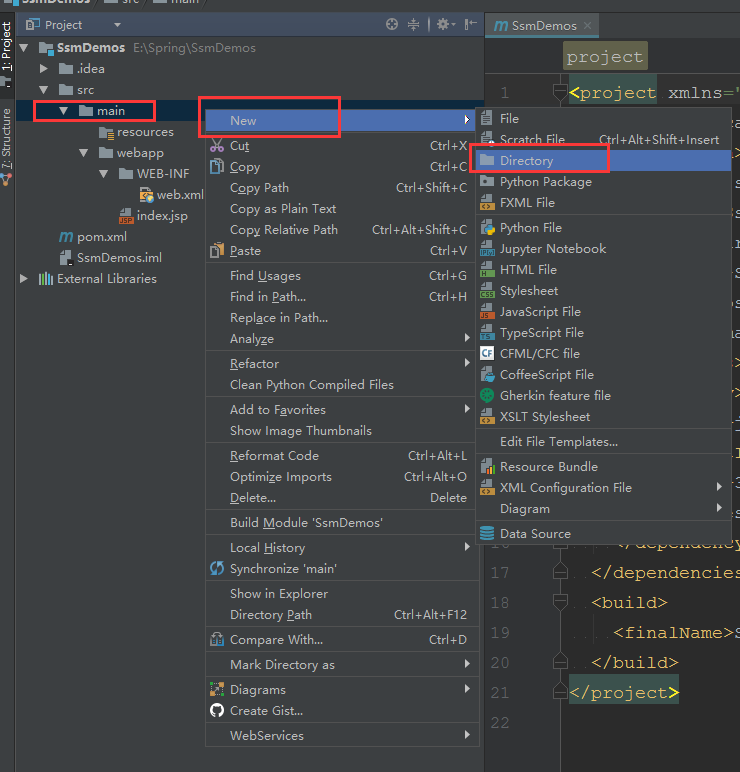The image size is (740, 772).
Task: Choose Show in Explorer
Action: pos(342,594)
